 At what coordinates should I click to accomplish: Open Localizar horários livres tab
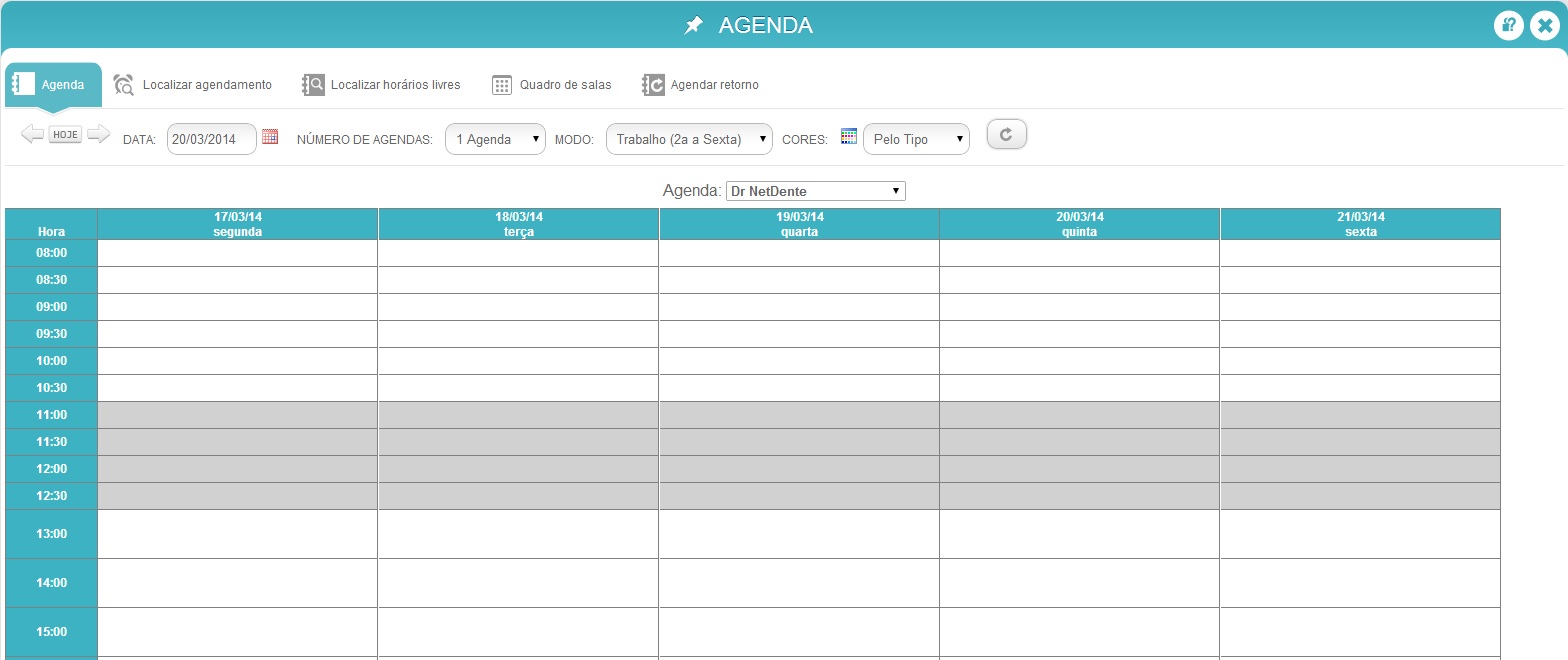tap(396, 85)
